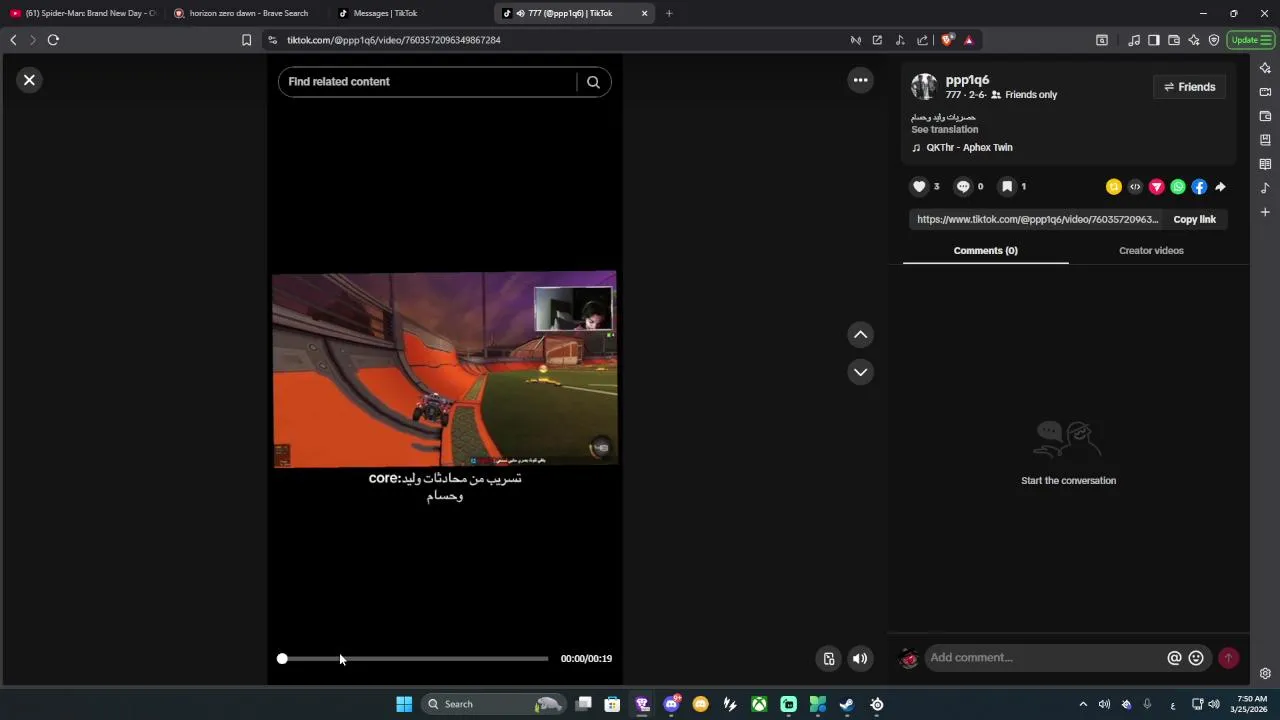
Task: Open the Brave Shields lion icon
Action: 947,40
